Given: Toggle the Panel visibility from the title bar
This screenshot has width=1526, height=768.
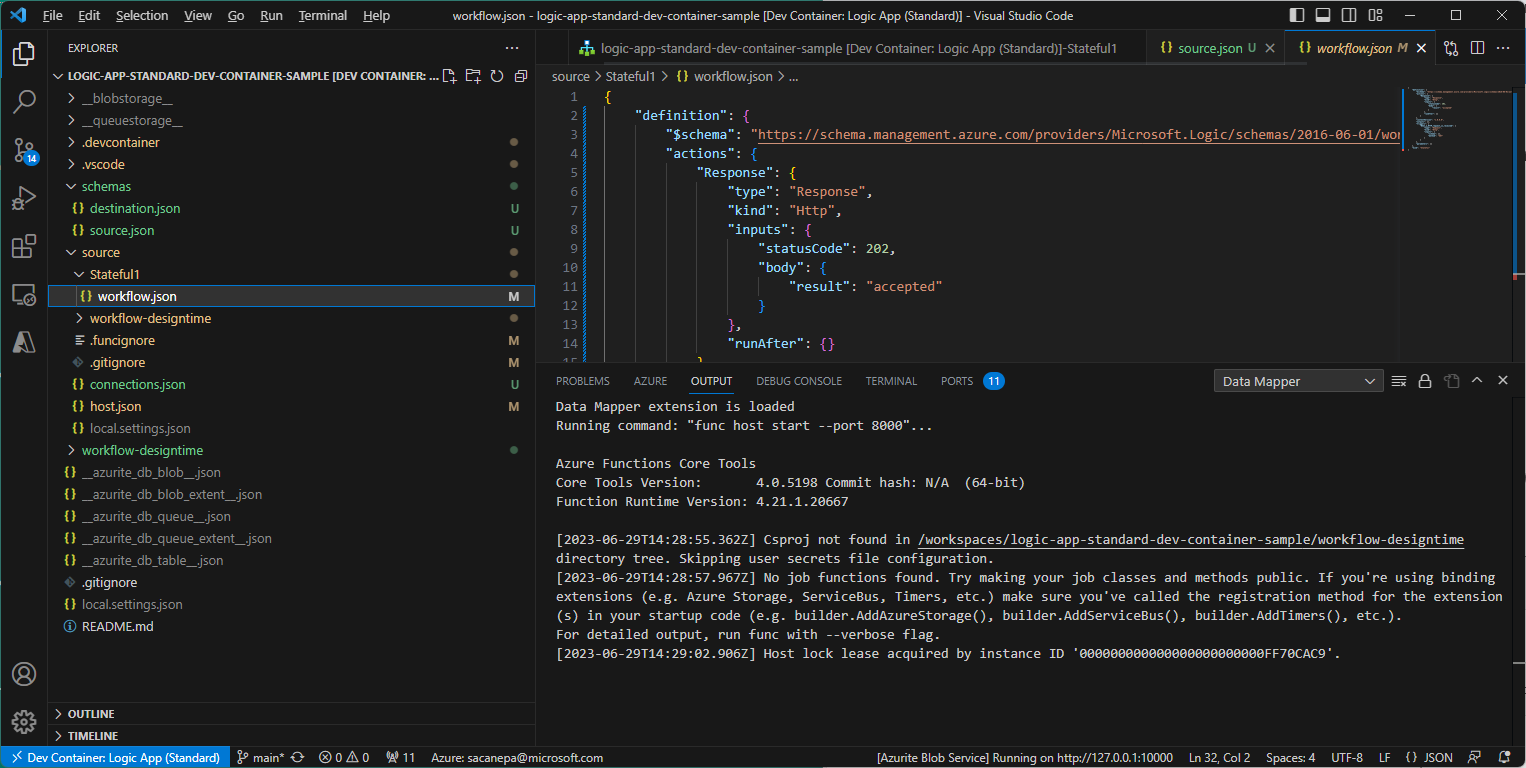Looking at the screenshot, I should 1321,14.
